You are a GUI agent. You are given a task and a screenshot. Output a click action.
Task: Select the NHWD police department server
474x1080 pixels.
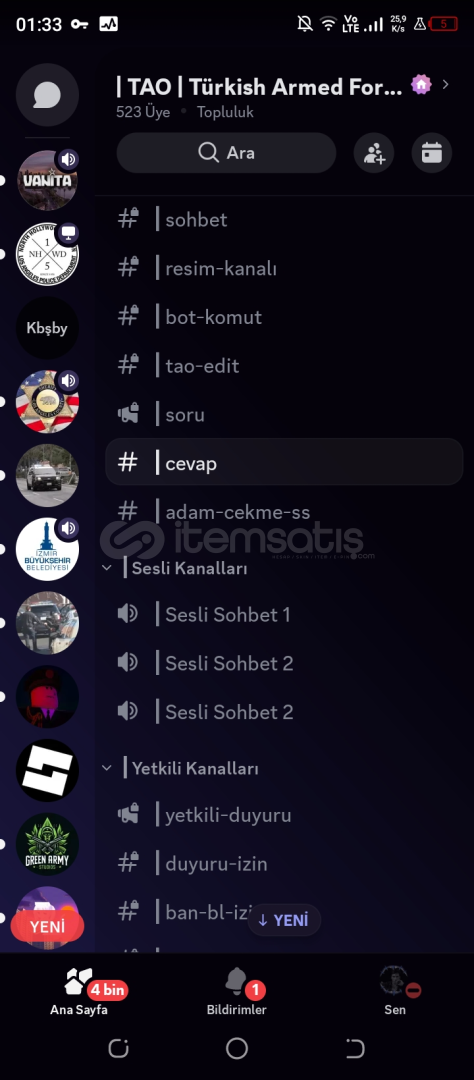tap(47, 254)
